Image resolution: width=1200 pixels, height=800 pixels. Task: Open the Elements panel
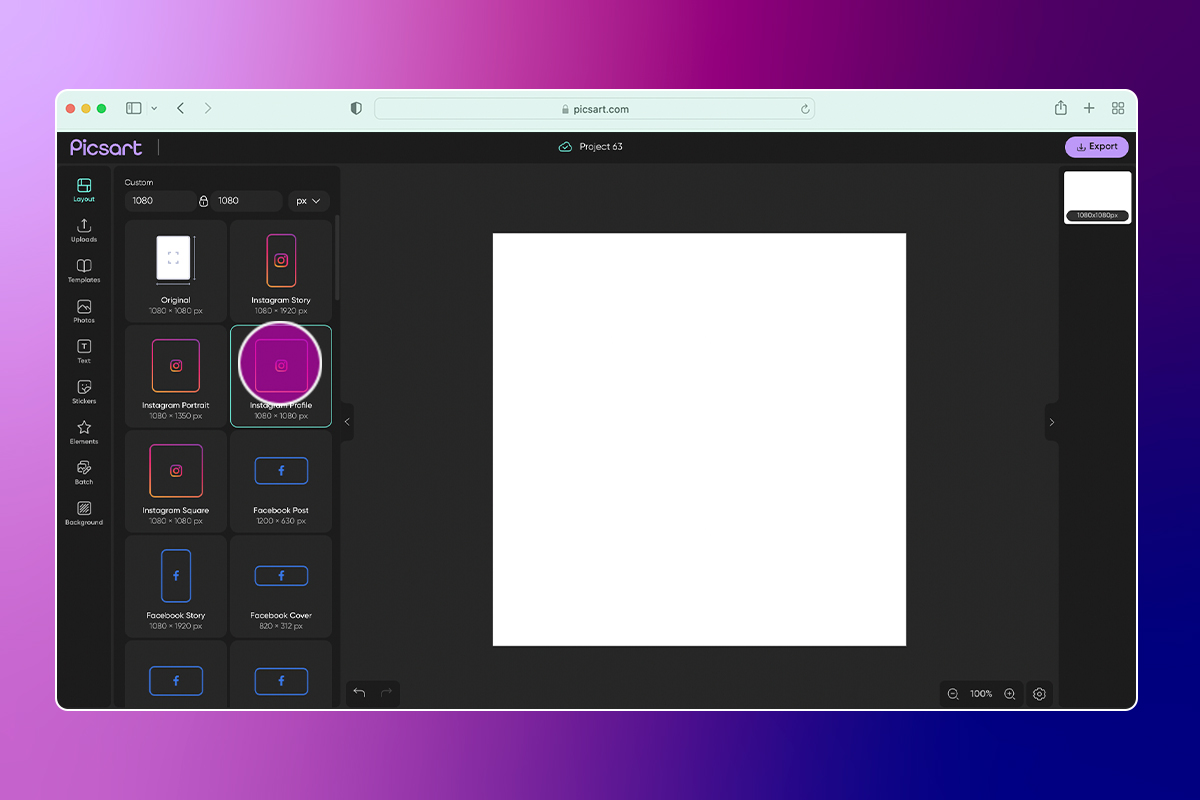coord(84,432)
